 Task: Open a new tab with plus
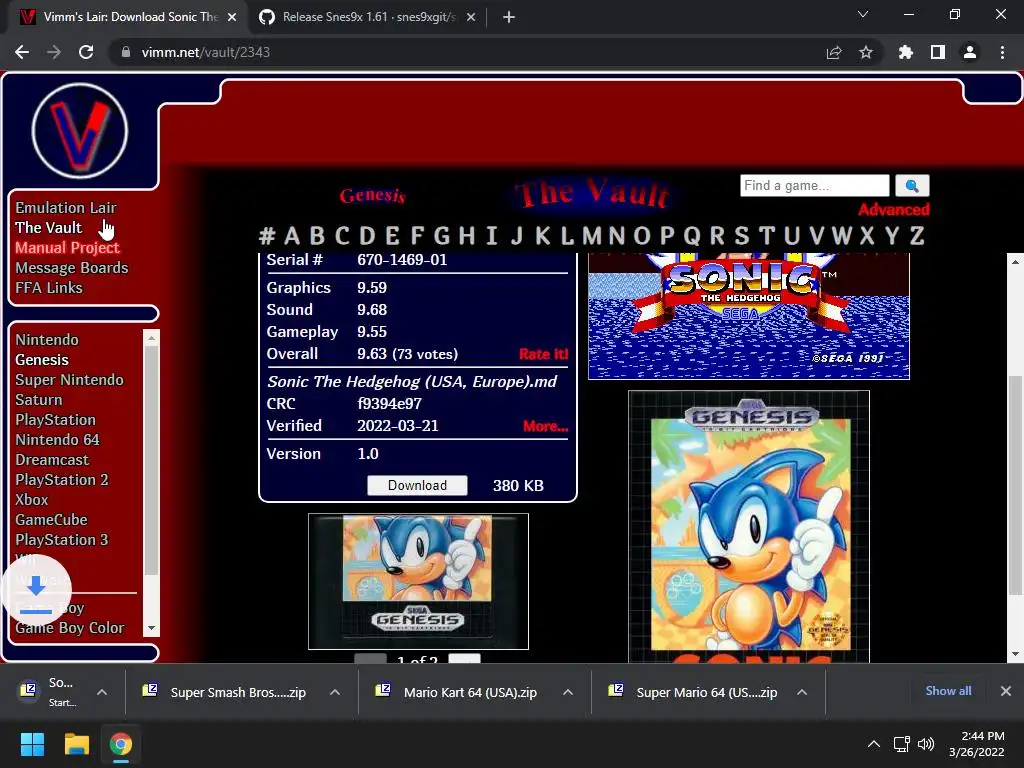pyautogui.click(x=509, y=17)
